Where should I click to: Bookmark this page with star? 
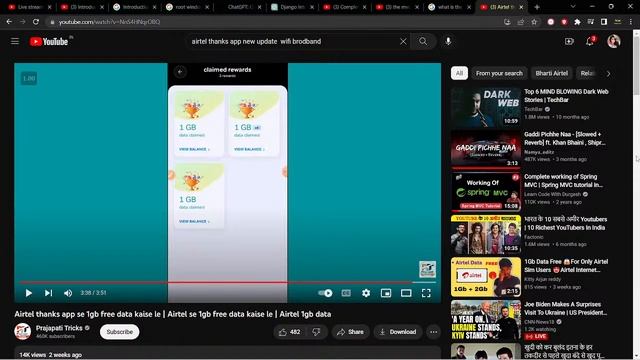(534, 22)
